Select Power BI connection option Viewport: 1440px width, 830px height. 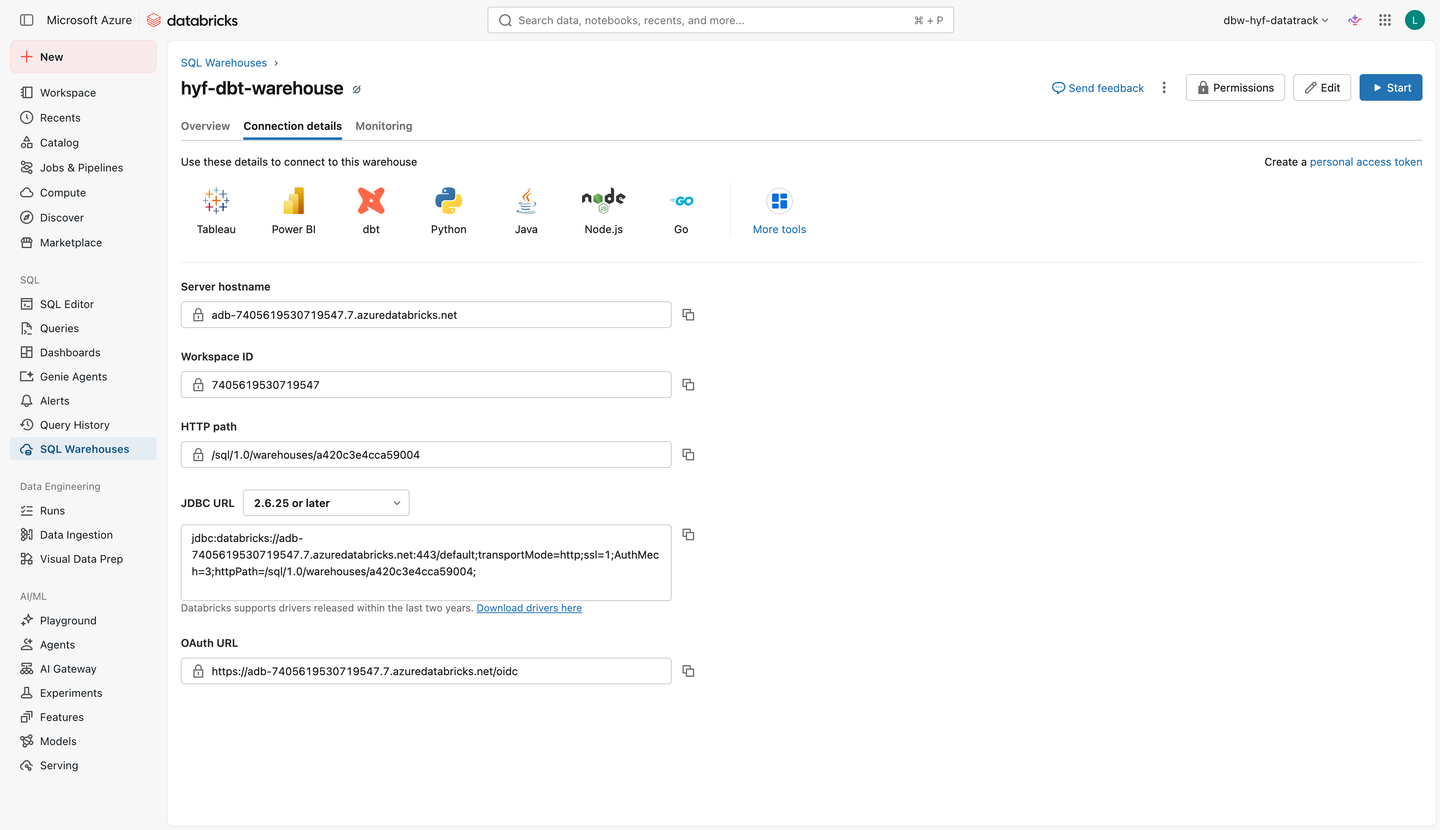point(293,211)
